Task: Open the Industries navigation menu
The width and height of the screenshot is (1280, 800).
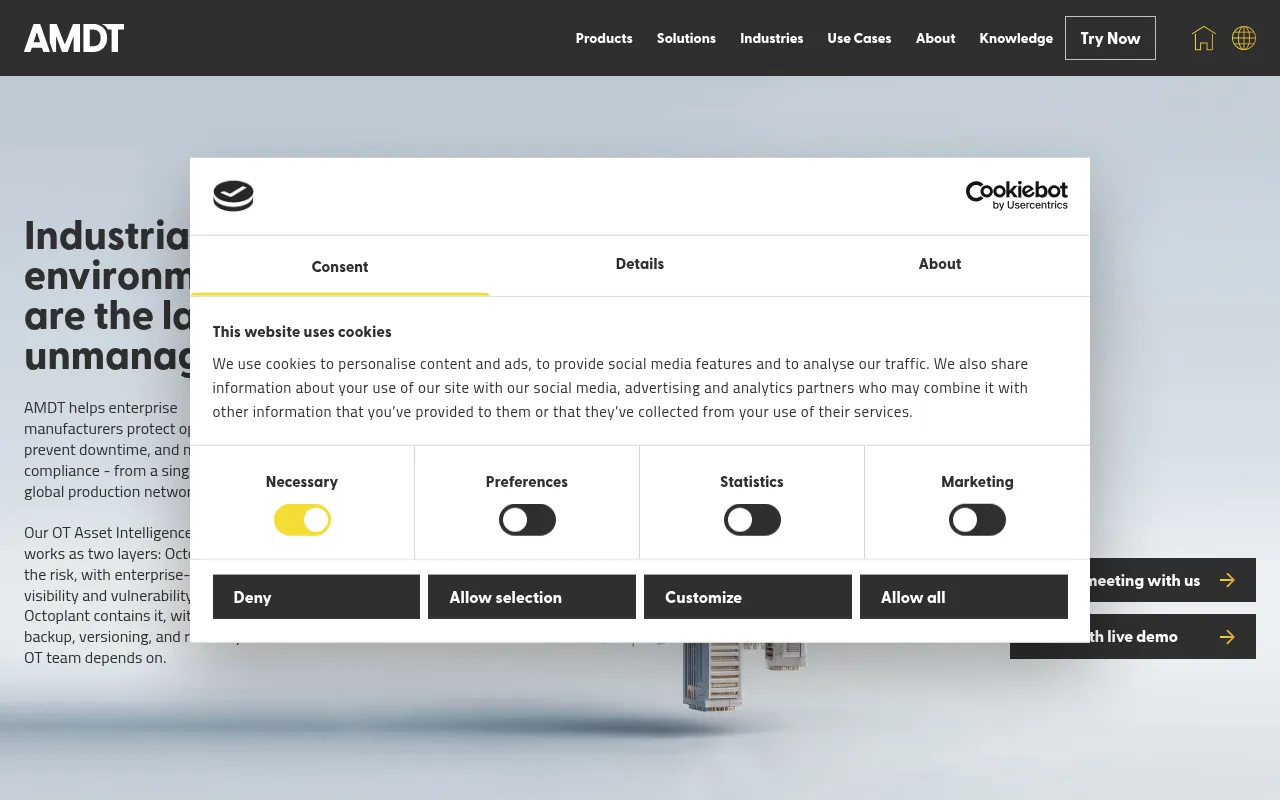Action: pos(771,38)
